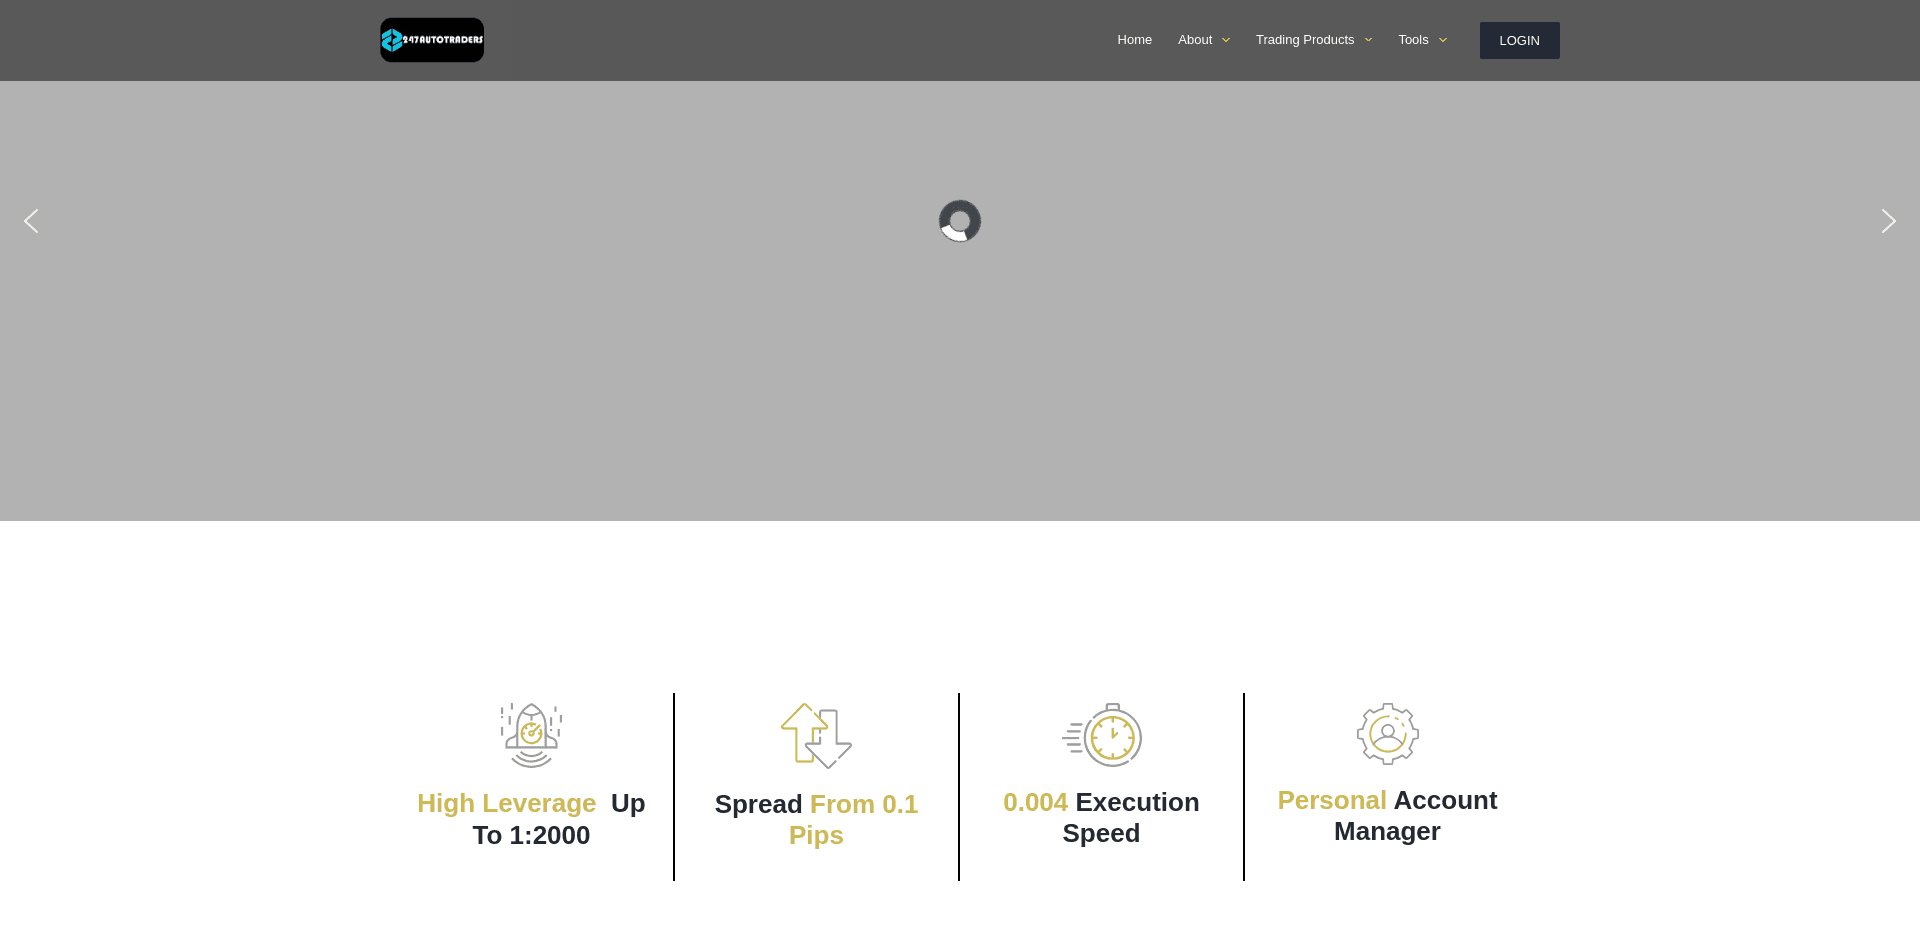Click High Leverage Up To 1:2000 text
This screenshot has width=1920, height=925.
click(x=531, y=818)
